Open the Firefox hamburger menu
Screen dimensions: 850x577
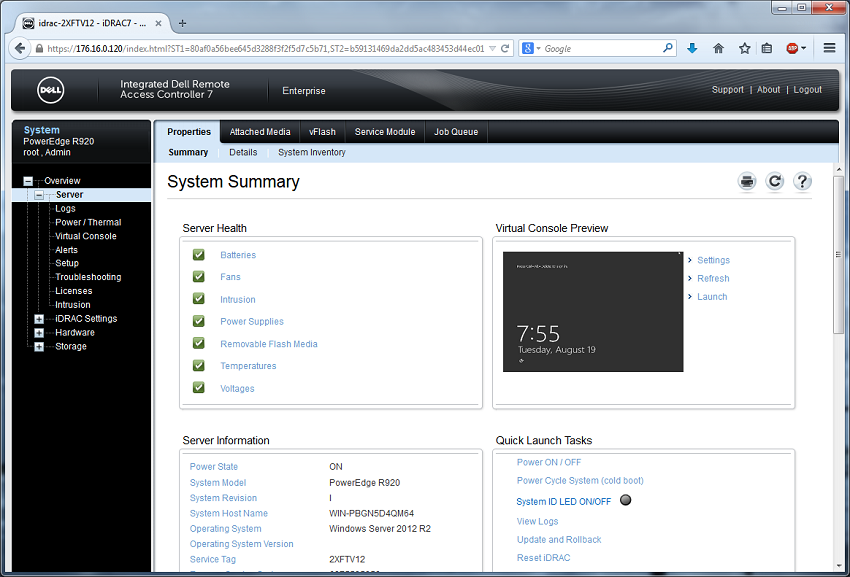[x=829, y=48]
